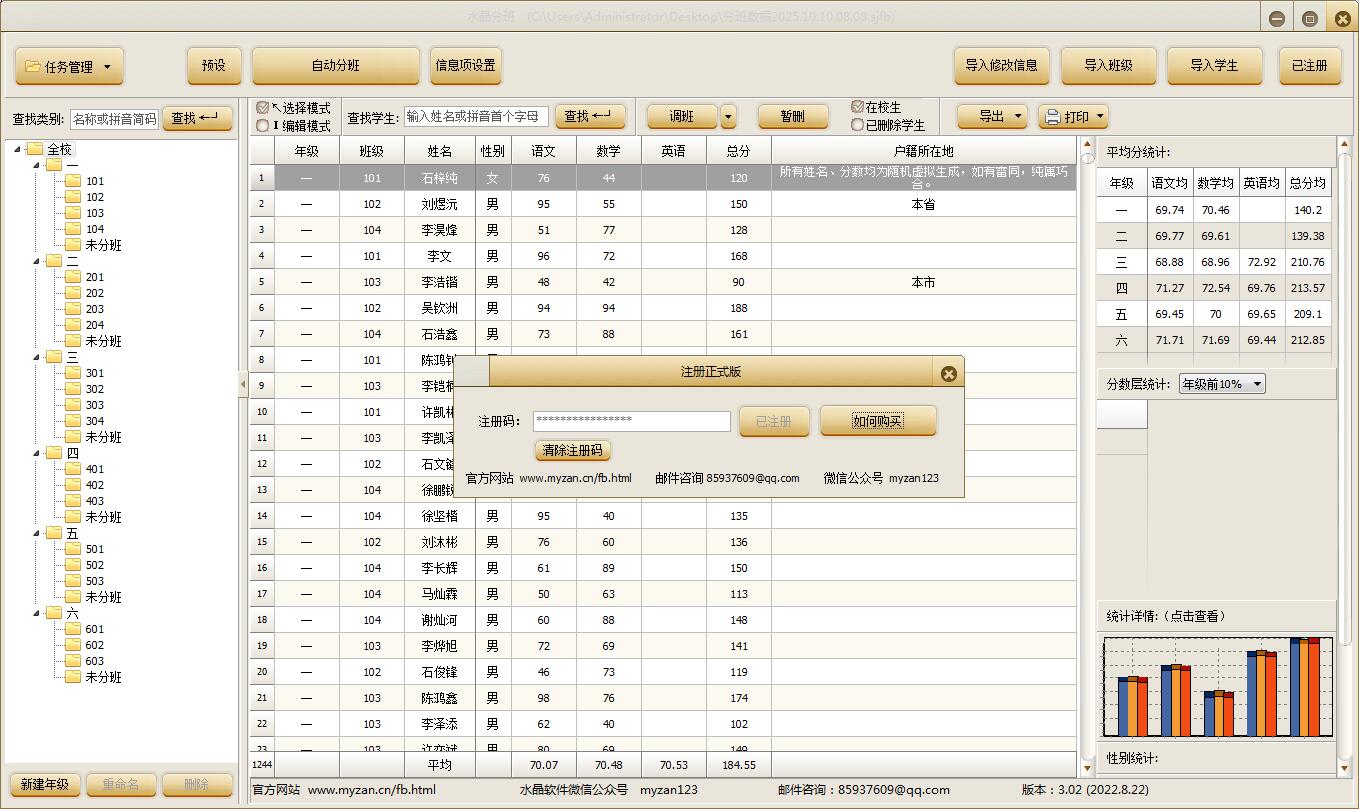
Task: Toggle the 在校生 checkbox
Action: (x=857, y=107)
